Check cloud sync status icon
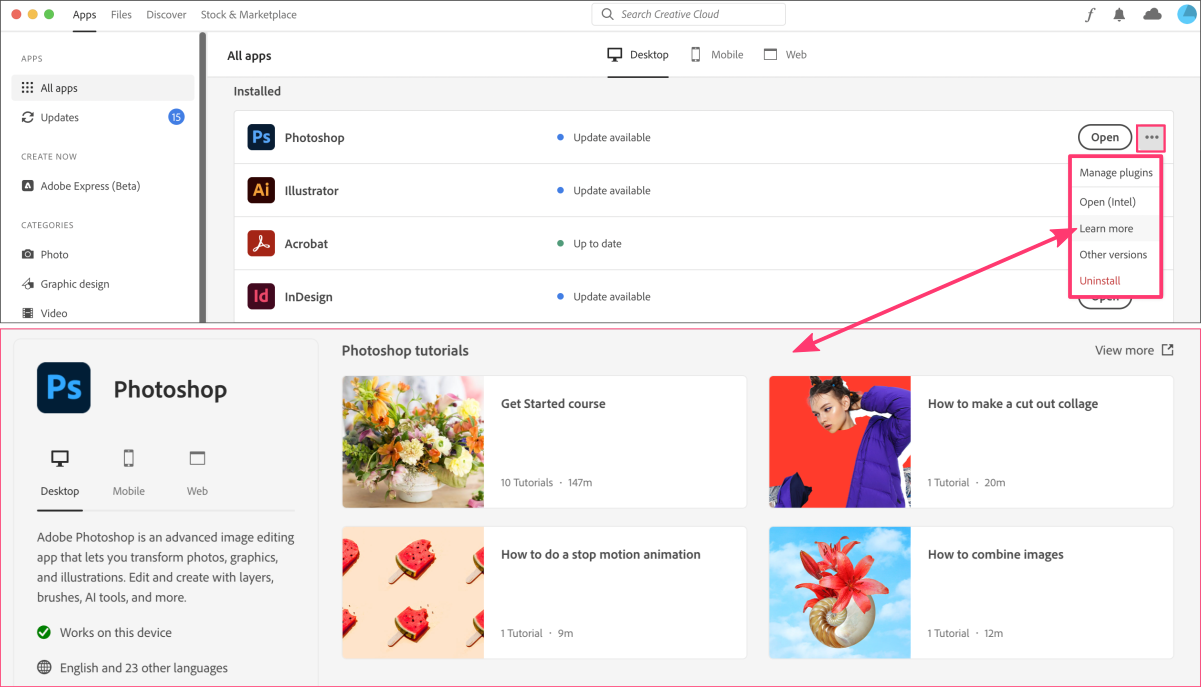 coord(1152,14)
